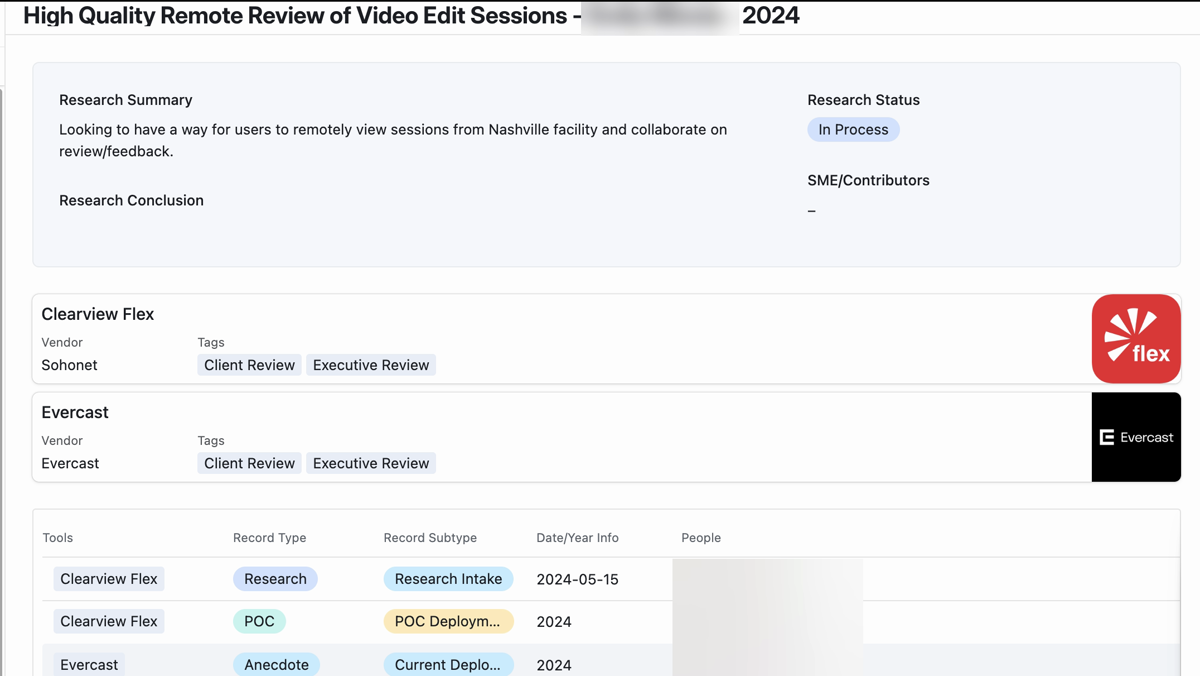Click the Executive Review tag under Evercast
Screen dimensions: 1200x676
tap(371, 463)
